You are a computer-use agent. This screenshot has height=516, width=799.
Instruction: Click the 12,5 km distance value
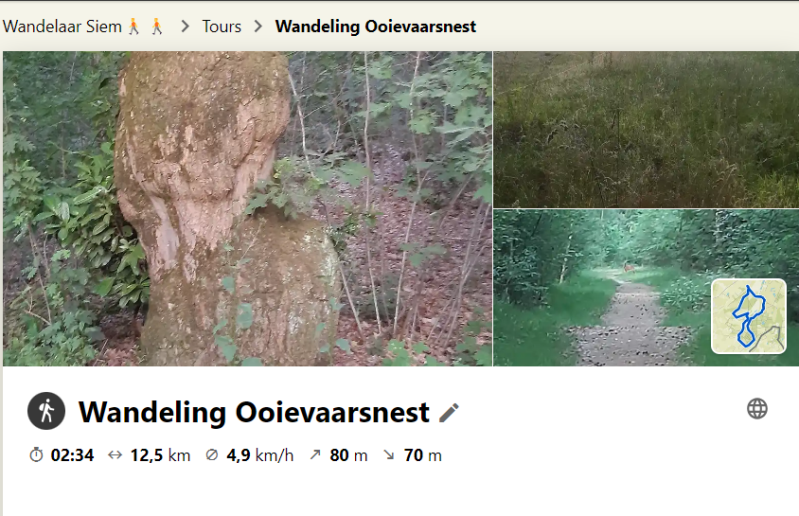[x=160, y=455]
